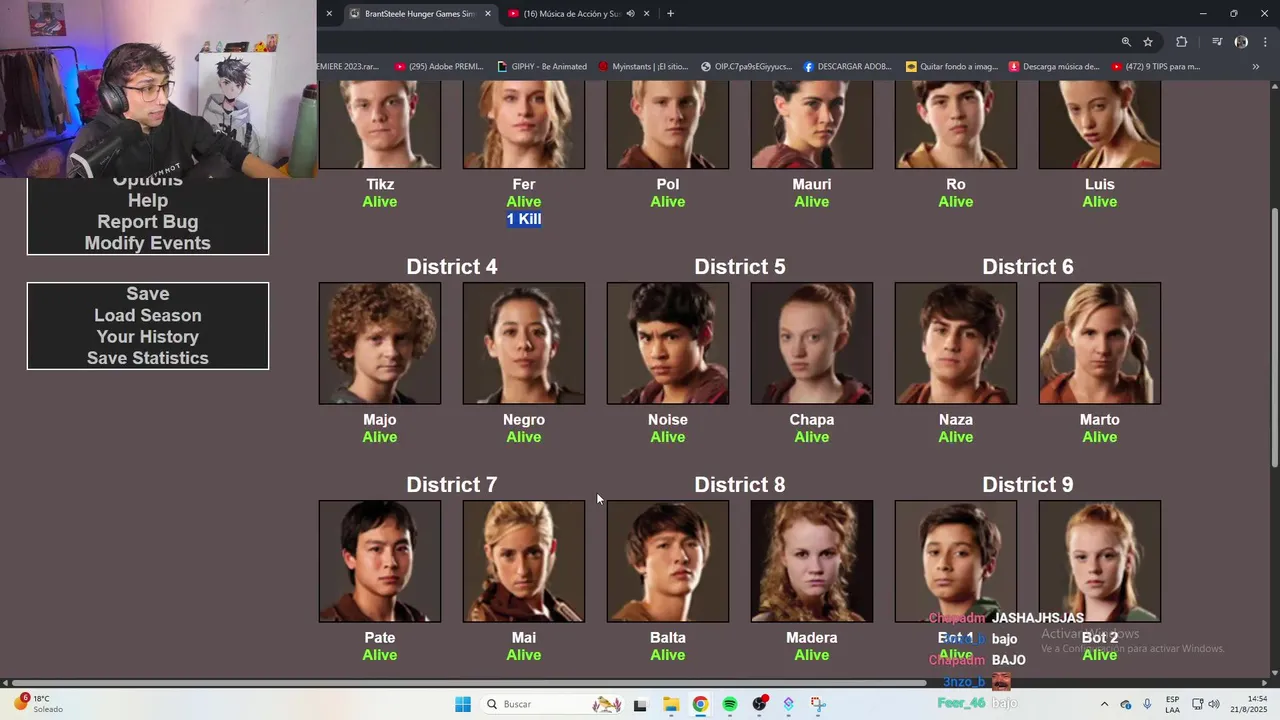Bookmark this page with the star icon
Image resolution: width=1280 pixels, height=720 pixels.
[1148, 42]
